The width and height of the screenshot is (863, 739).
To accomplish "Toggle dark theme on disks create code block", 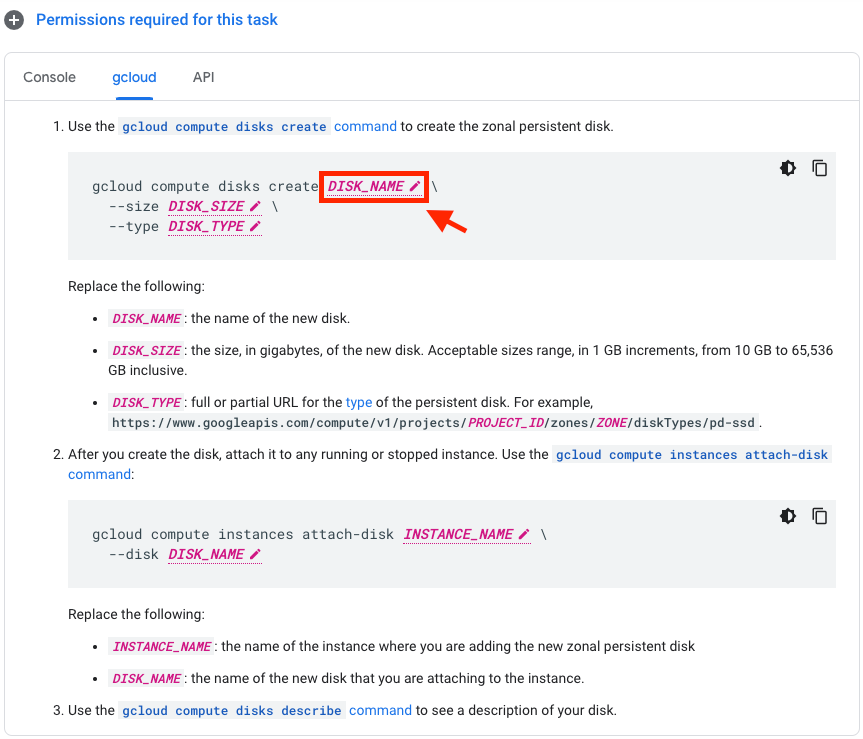I will click(x=788, y=168).
